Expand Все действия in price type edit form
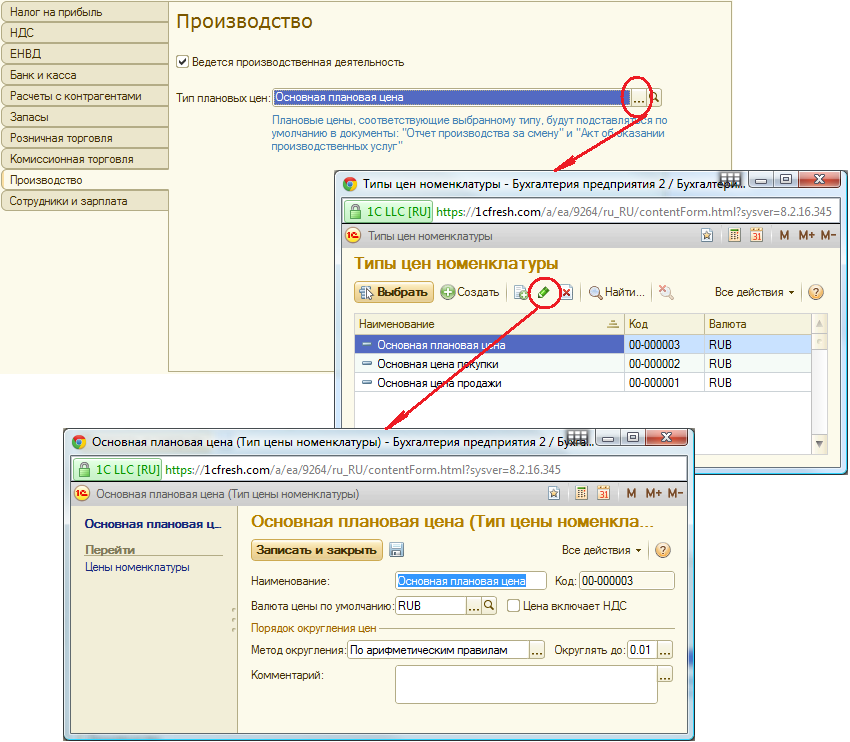This screenshot has height=742, width=850. [601, 550]
